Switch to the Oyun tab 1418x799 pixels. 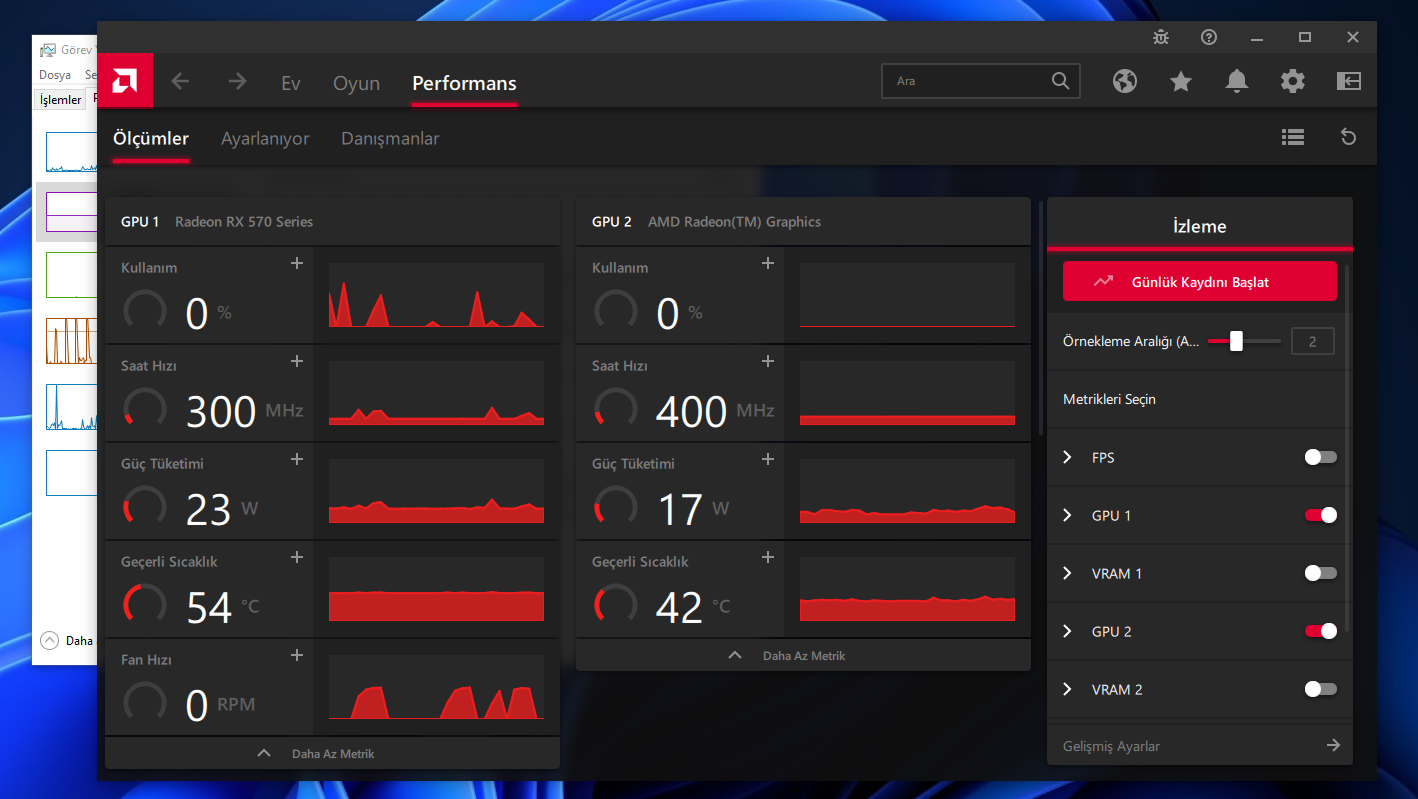357,83
